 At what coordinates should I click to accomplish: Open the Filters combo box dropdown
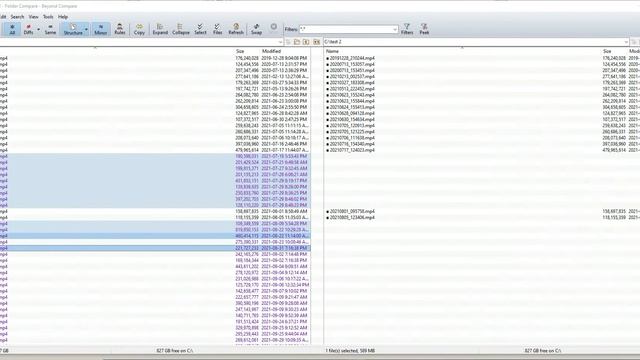pyautogui.click(x=395, y=29)
